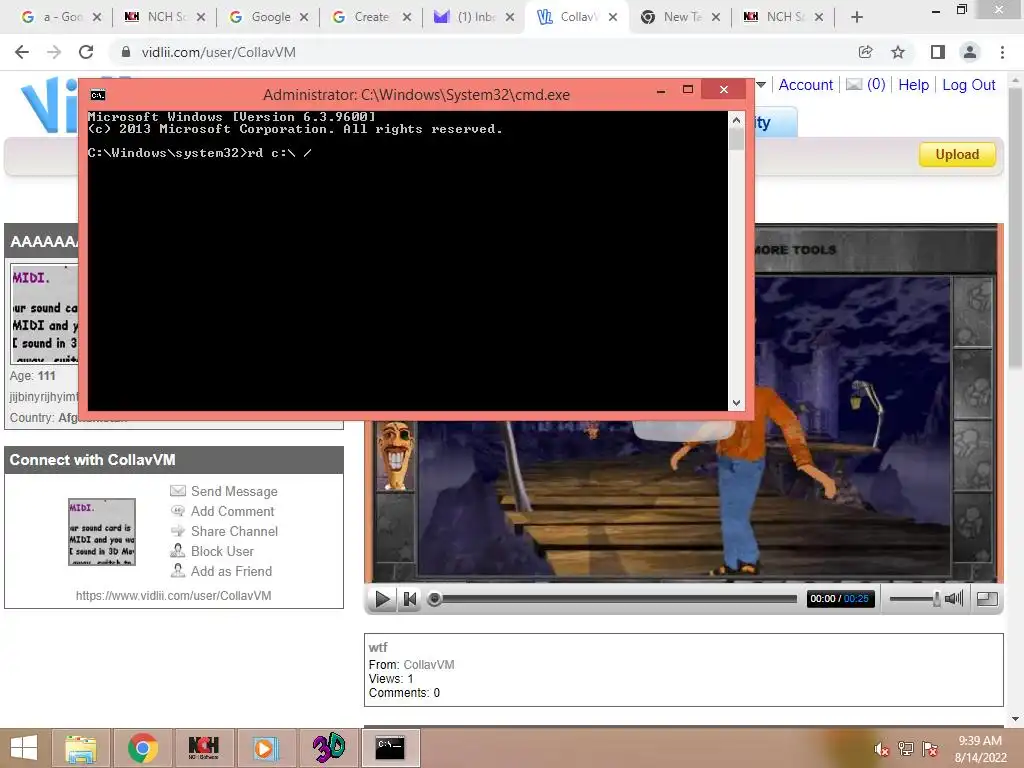Adjust the video volume slider
Image resolution: width=1024 pixels, height=768 pixels.
[x=914, y=599]
